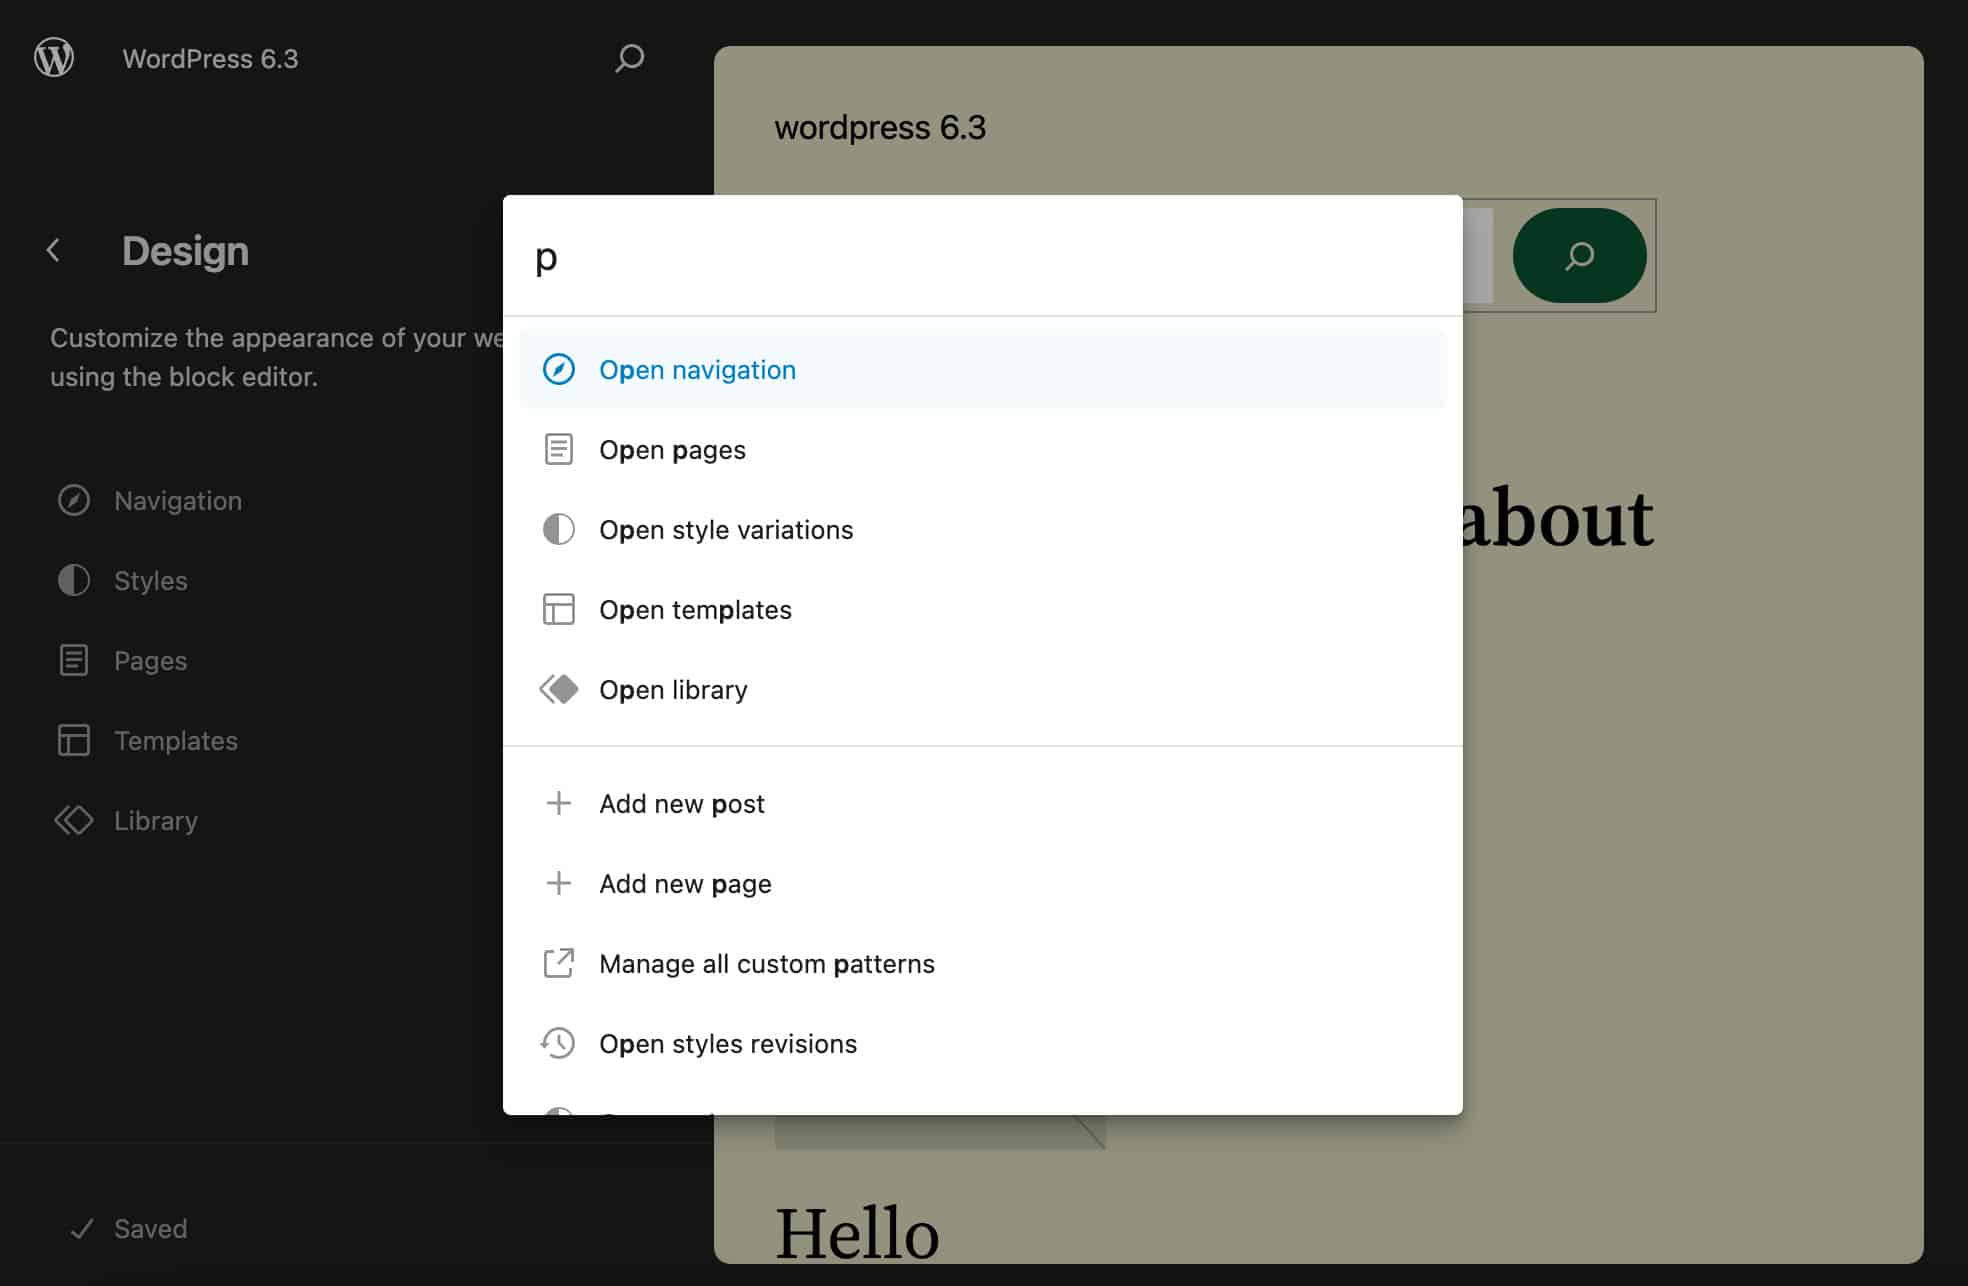The height and width of the screenshot is (1286, 1968).
Task: Click Add new post
Action: [x=682, y=803]
